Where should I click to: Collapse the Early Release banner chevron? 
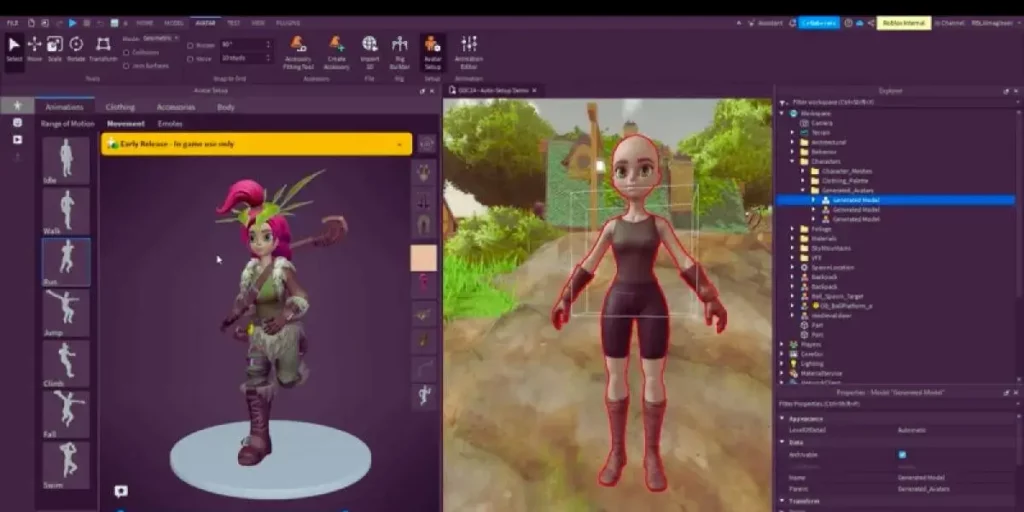tap(399, 144)
